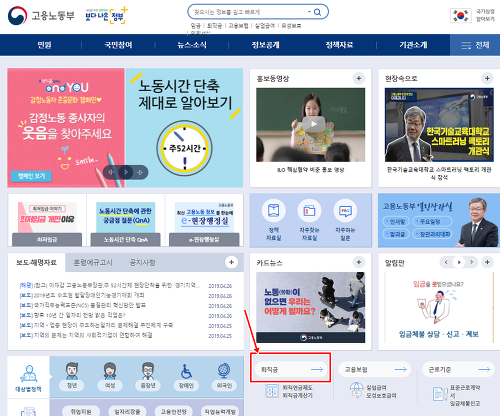The width and height of the screenshot is (500, 416).
Task: Open ILO 핵심협약 비준 홍보 영상 caption
Action: click(x=311, y=170)
